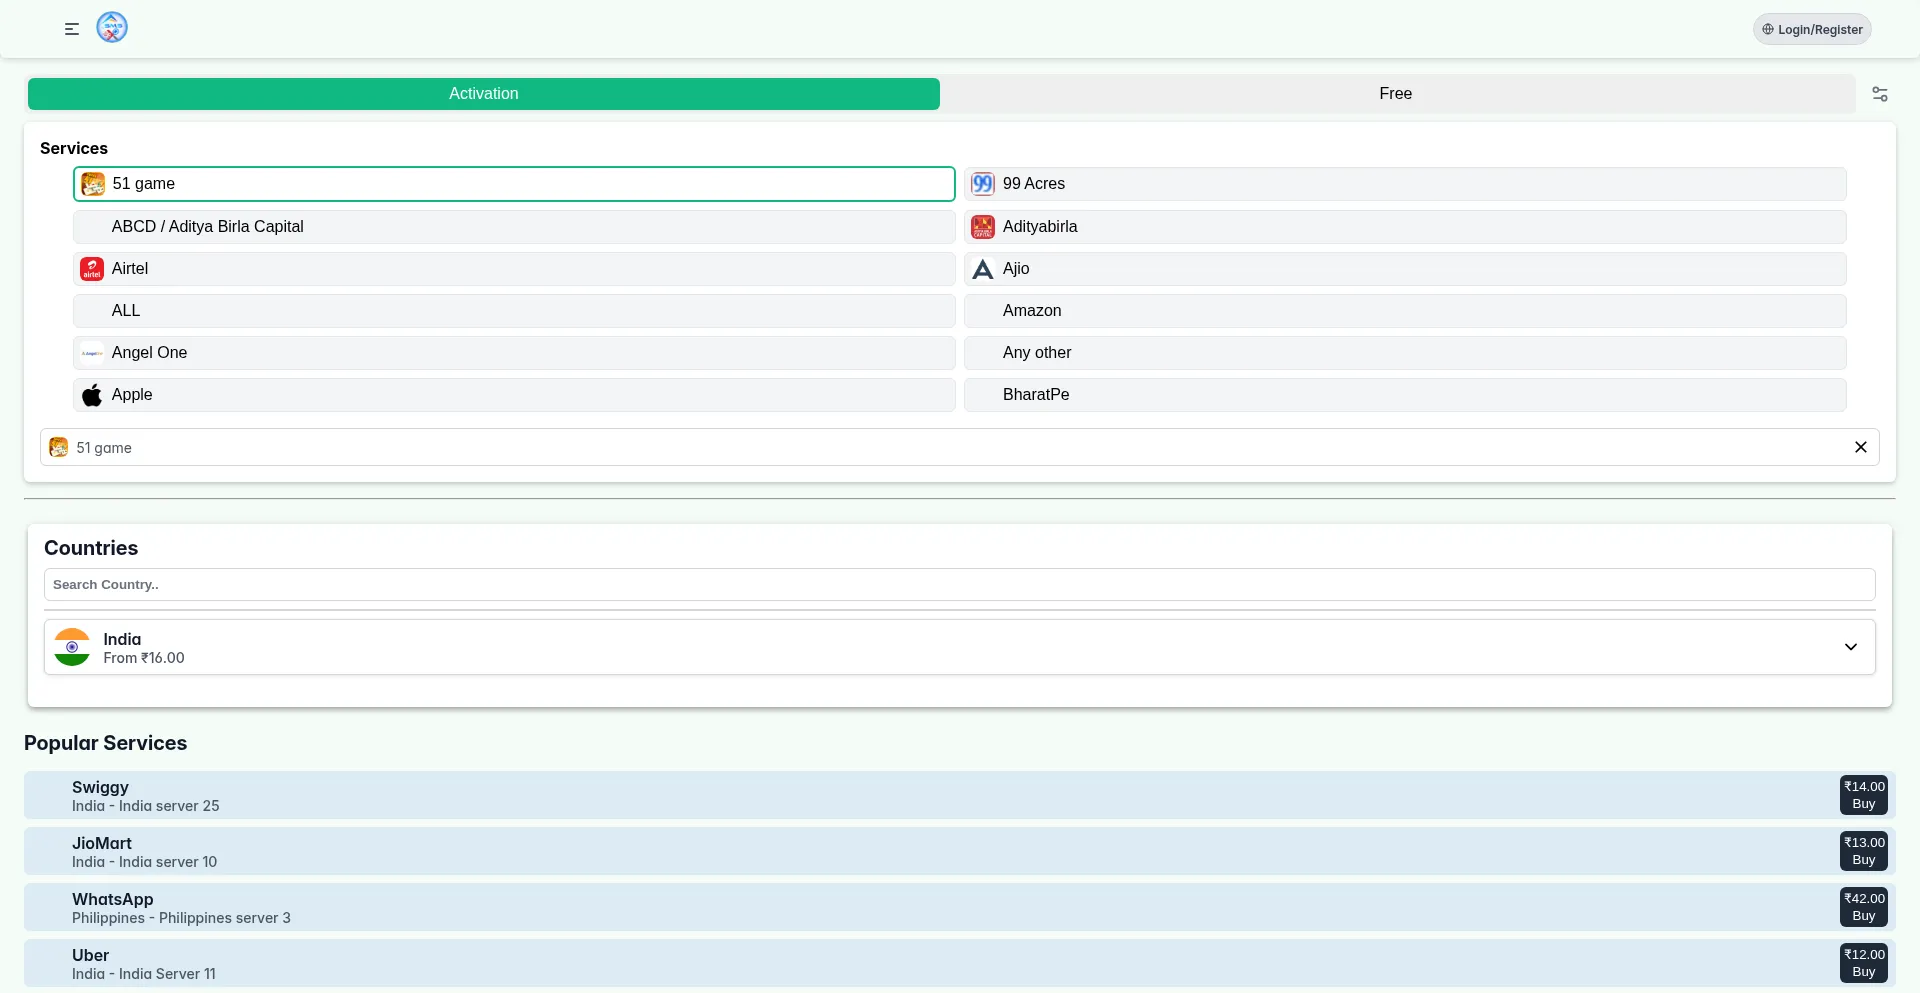Click the Ajio service label
The image size is (1920, 993).
tap(1016, 269)
